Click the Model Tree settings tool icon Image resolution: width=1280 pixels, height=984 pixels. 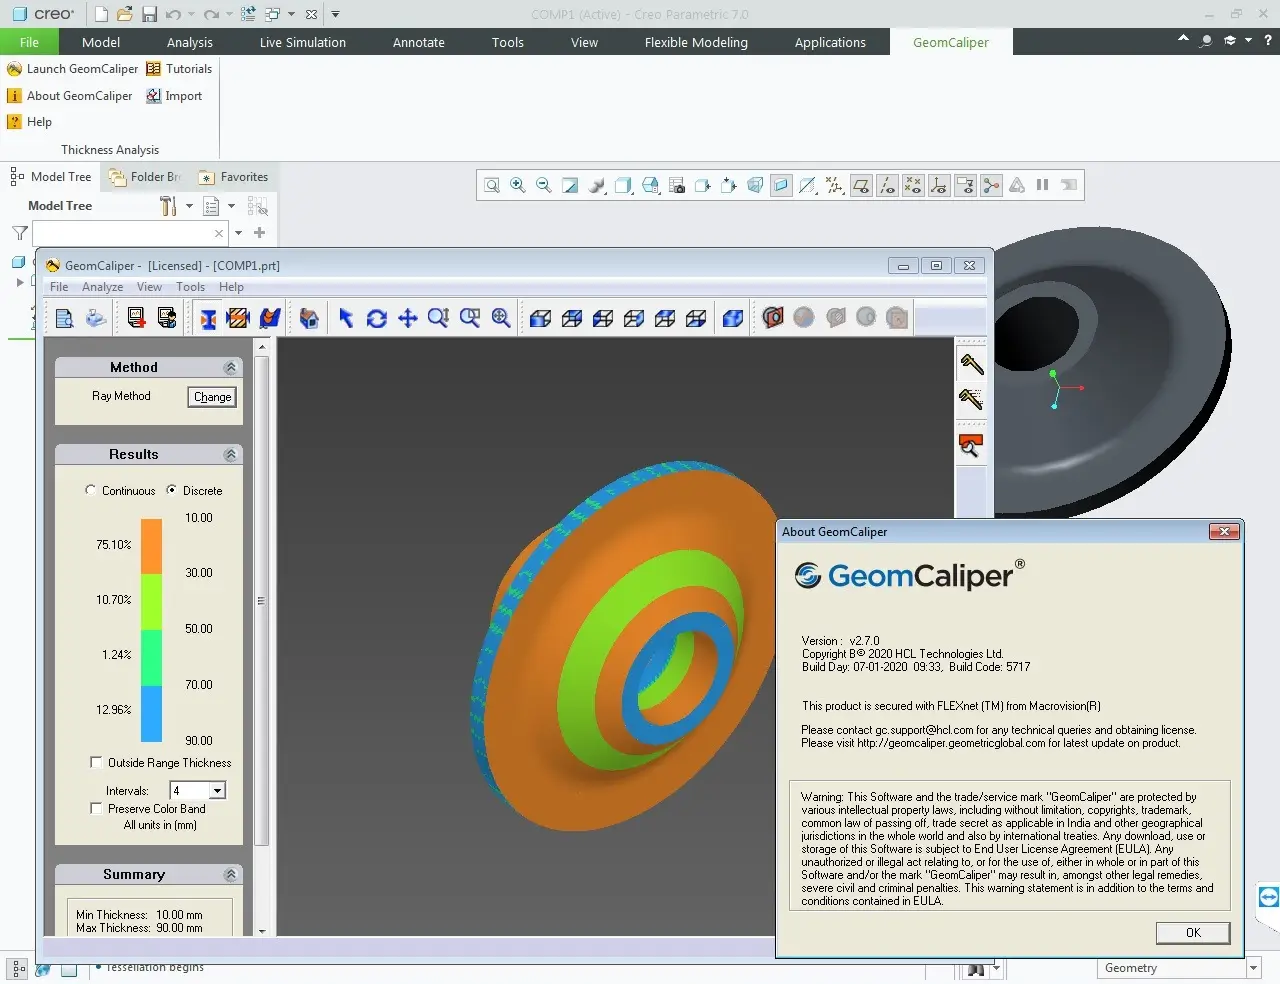coord(168,206)
